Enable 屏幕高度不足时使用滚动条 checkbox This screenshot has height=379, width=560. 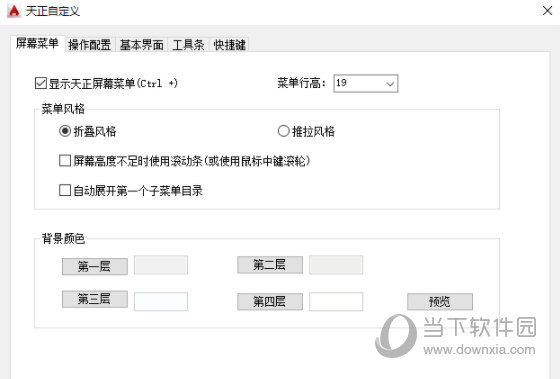(x=65, y=161)
